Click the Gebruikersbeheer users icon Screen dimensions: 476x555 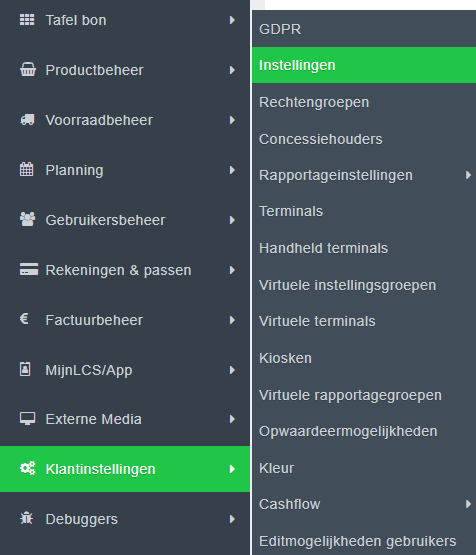click(x=27, y=219)
